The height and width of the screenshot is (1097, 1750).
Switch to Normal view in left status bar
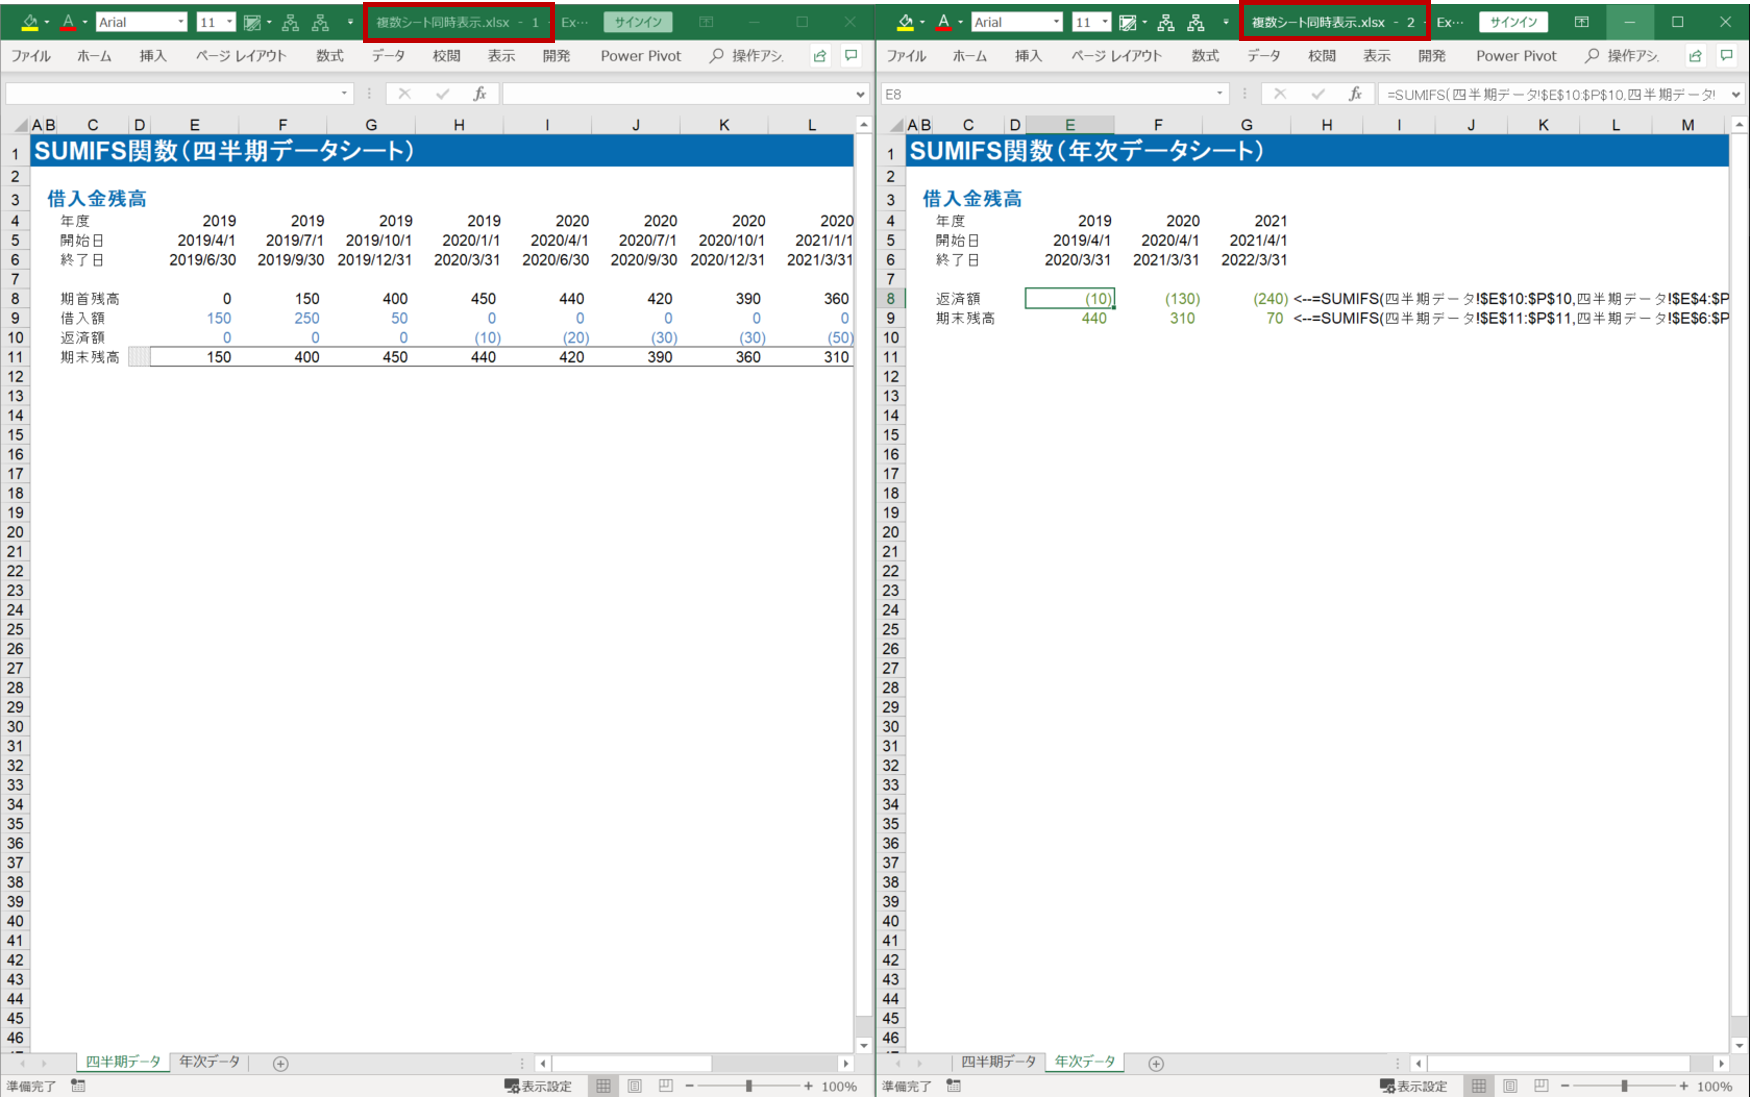coord(603,1086)
